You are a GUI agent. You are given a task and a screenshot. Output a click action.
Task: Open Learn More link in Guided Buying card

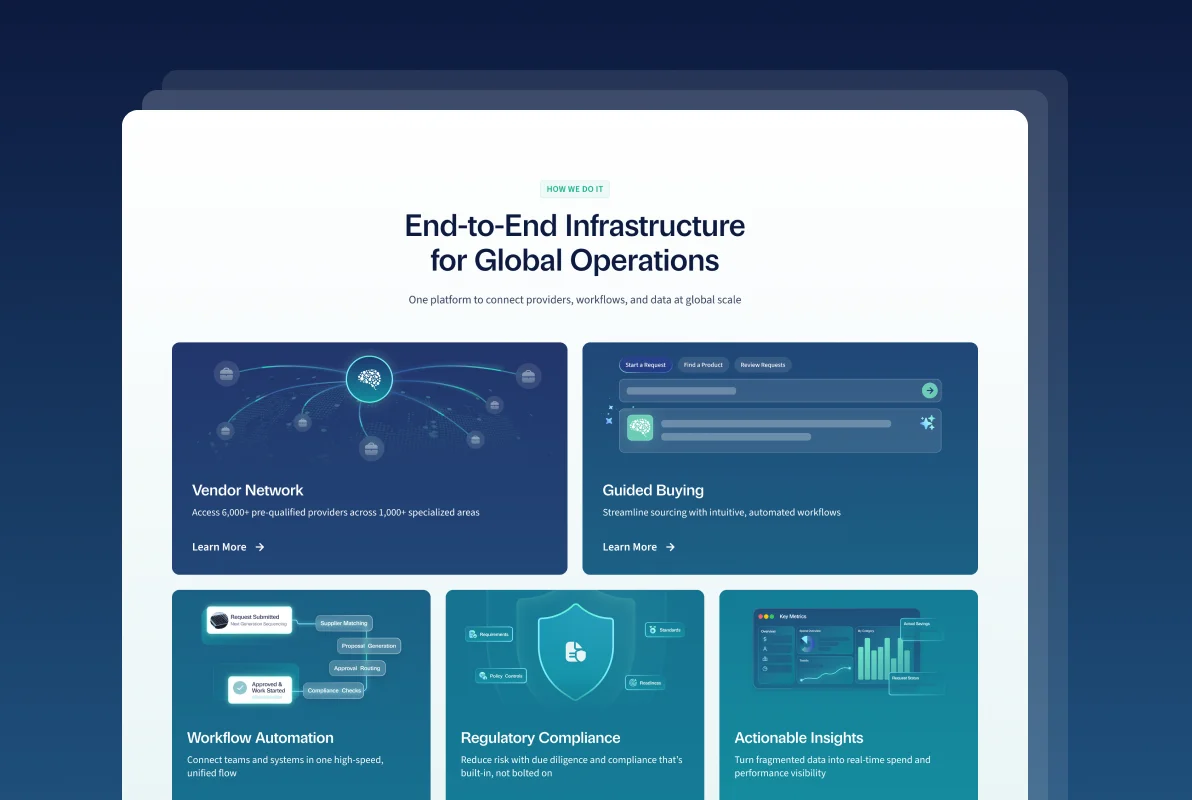tap(639, 547)
